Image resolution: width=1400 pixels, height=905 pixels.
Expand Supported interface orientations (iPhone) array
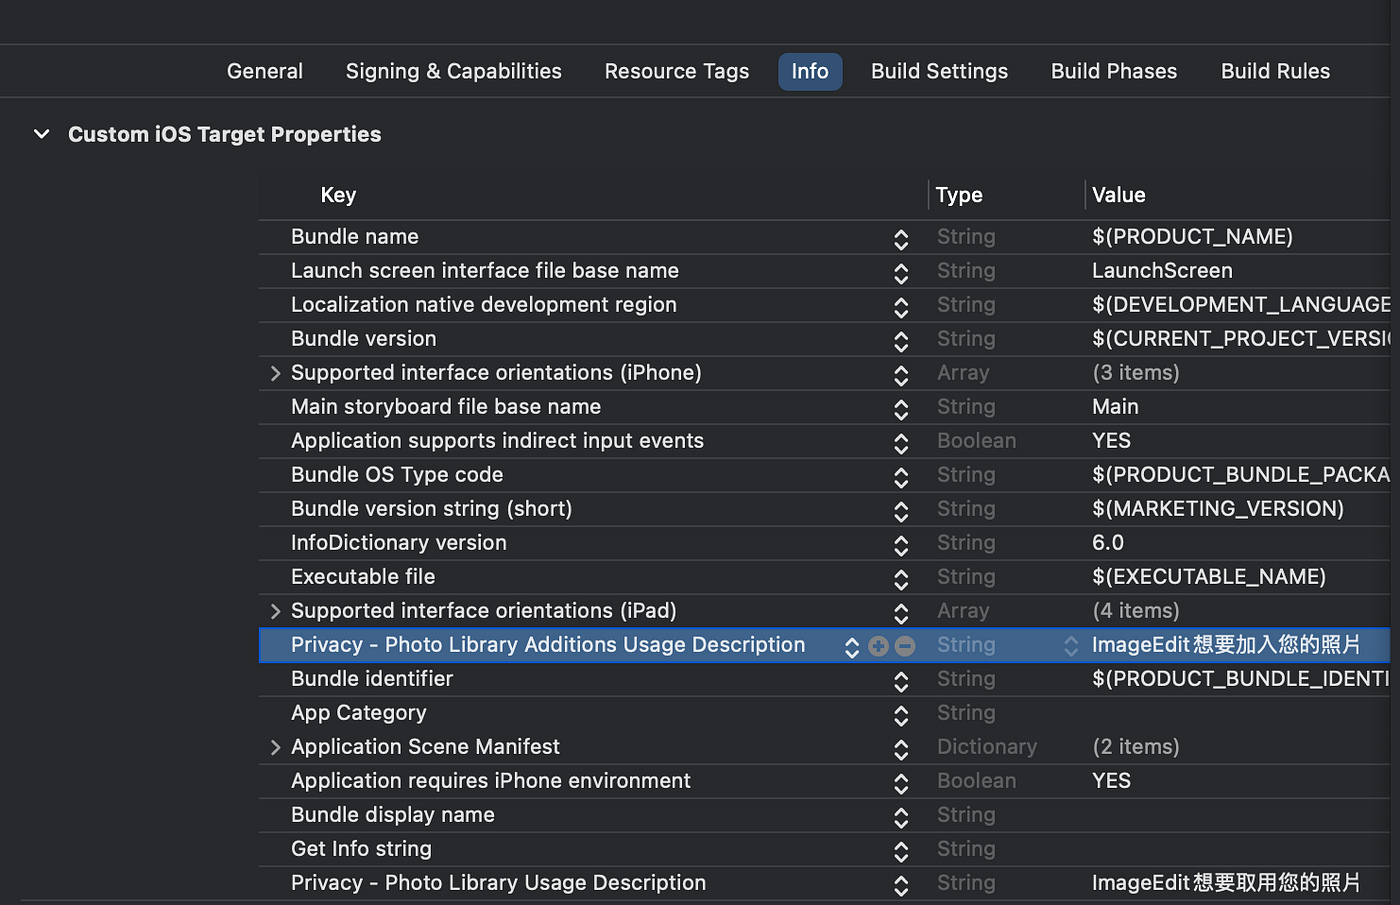tap(275, 373)
